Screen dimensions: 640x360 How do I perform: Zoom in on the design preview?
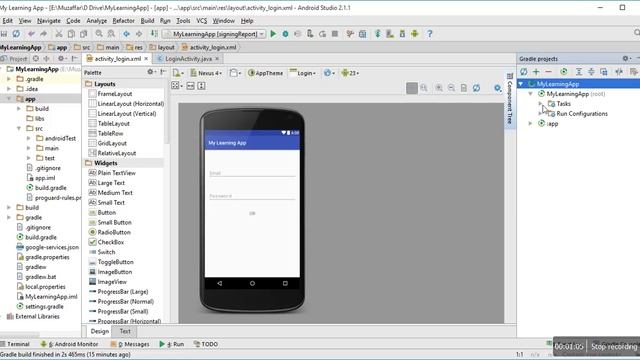[x=439, y=88]
